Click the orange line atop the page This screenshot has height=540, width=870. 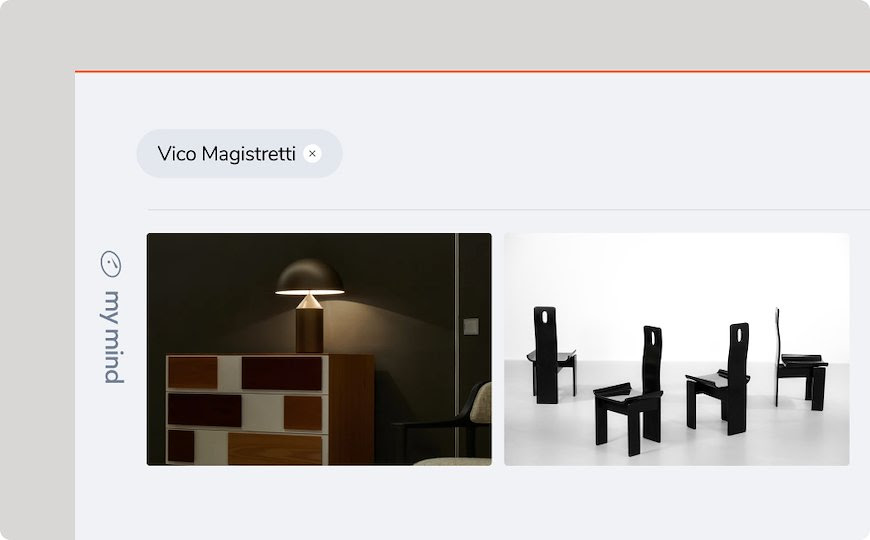(472, 71)
